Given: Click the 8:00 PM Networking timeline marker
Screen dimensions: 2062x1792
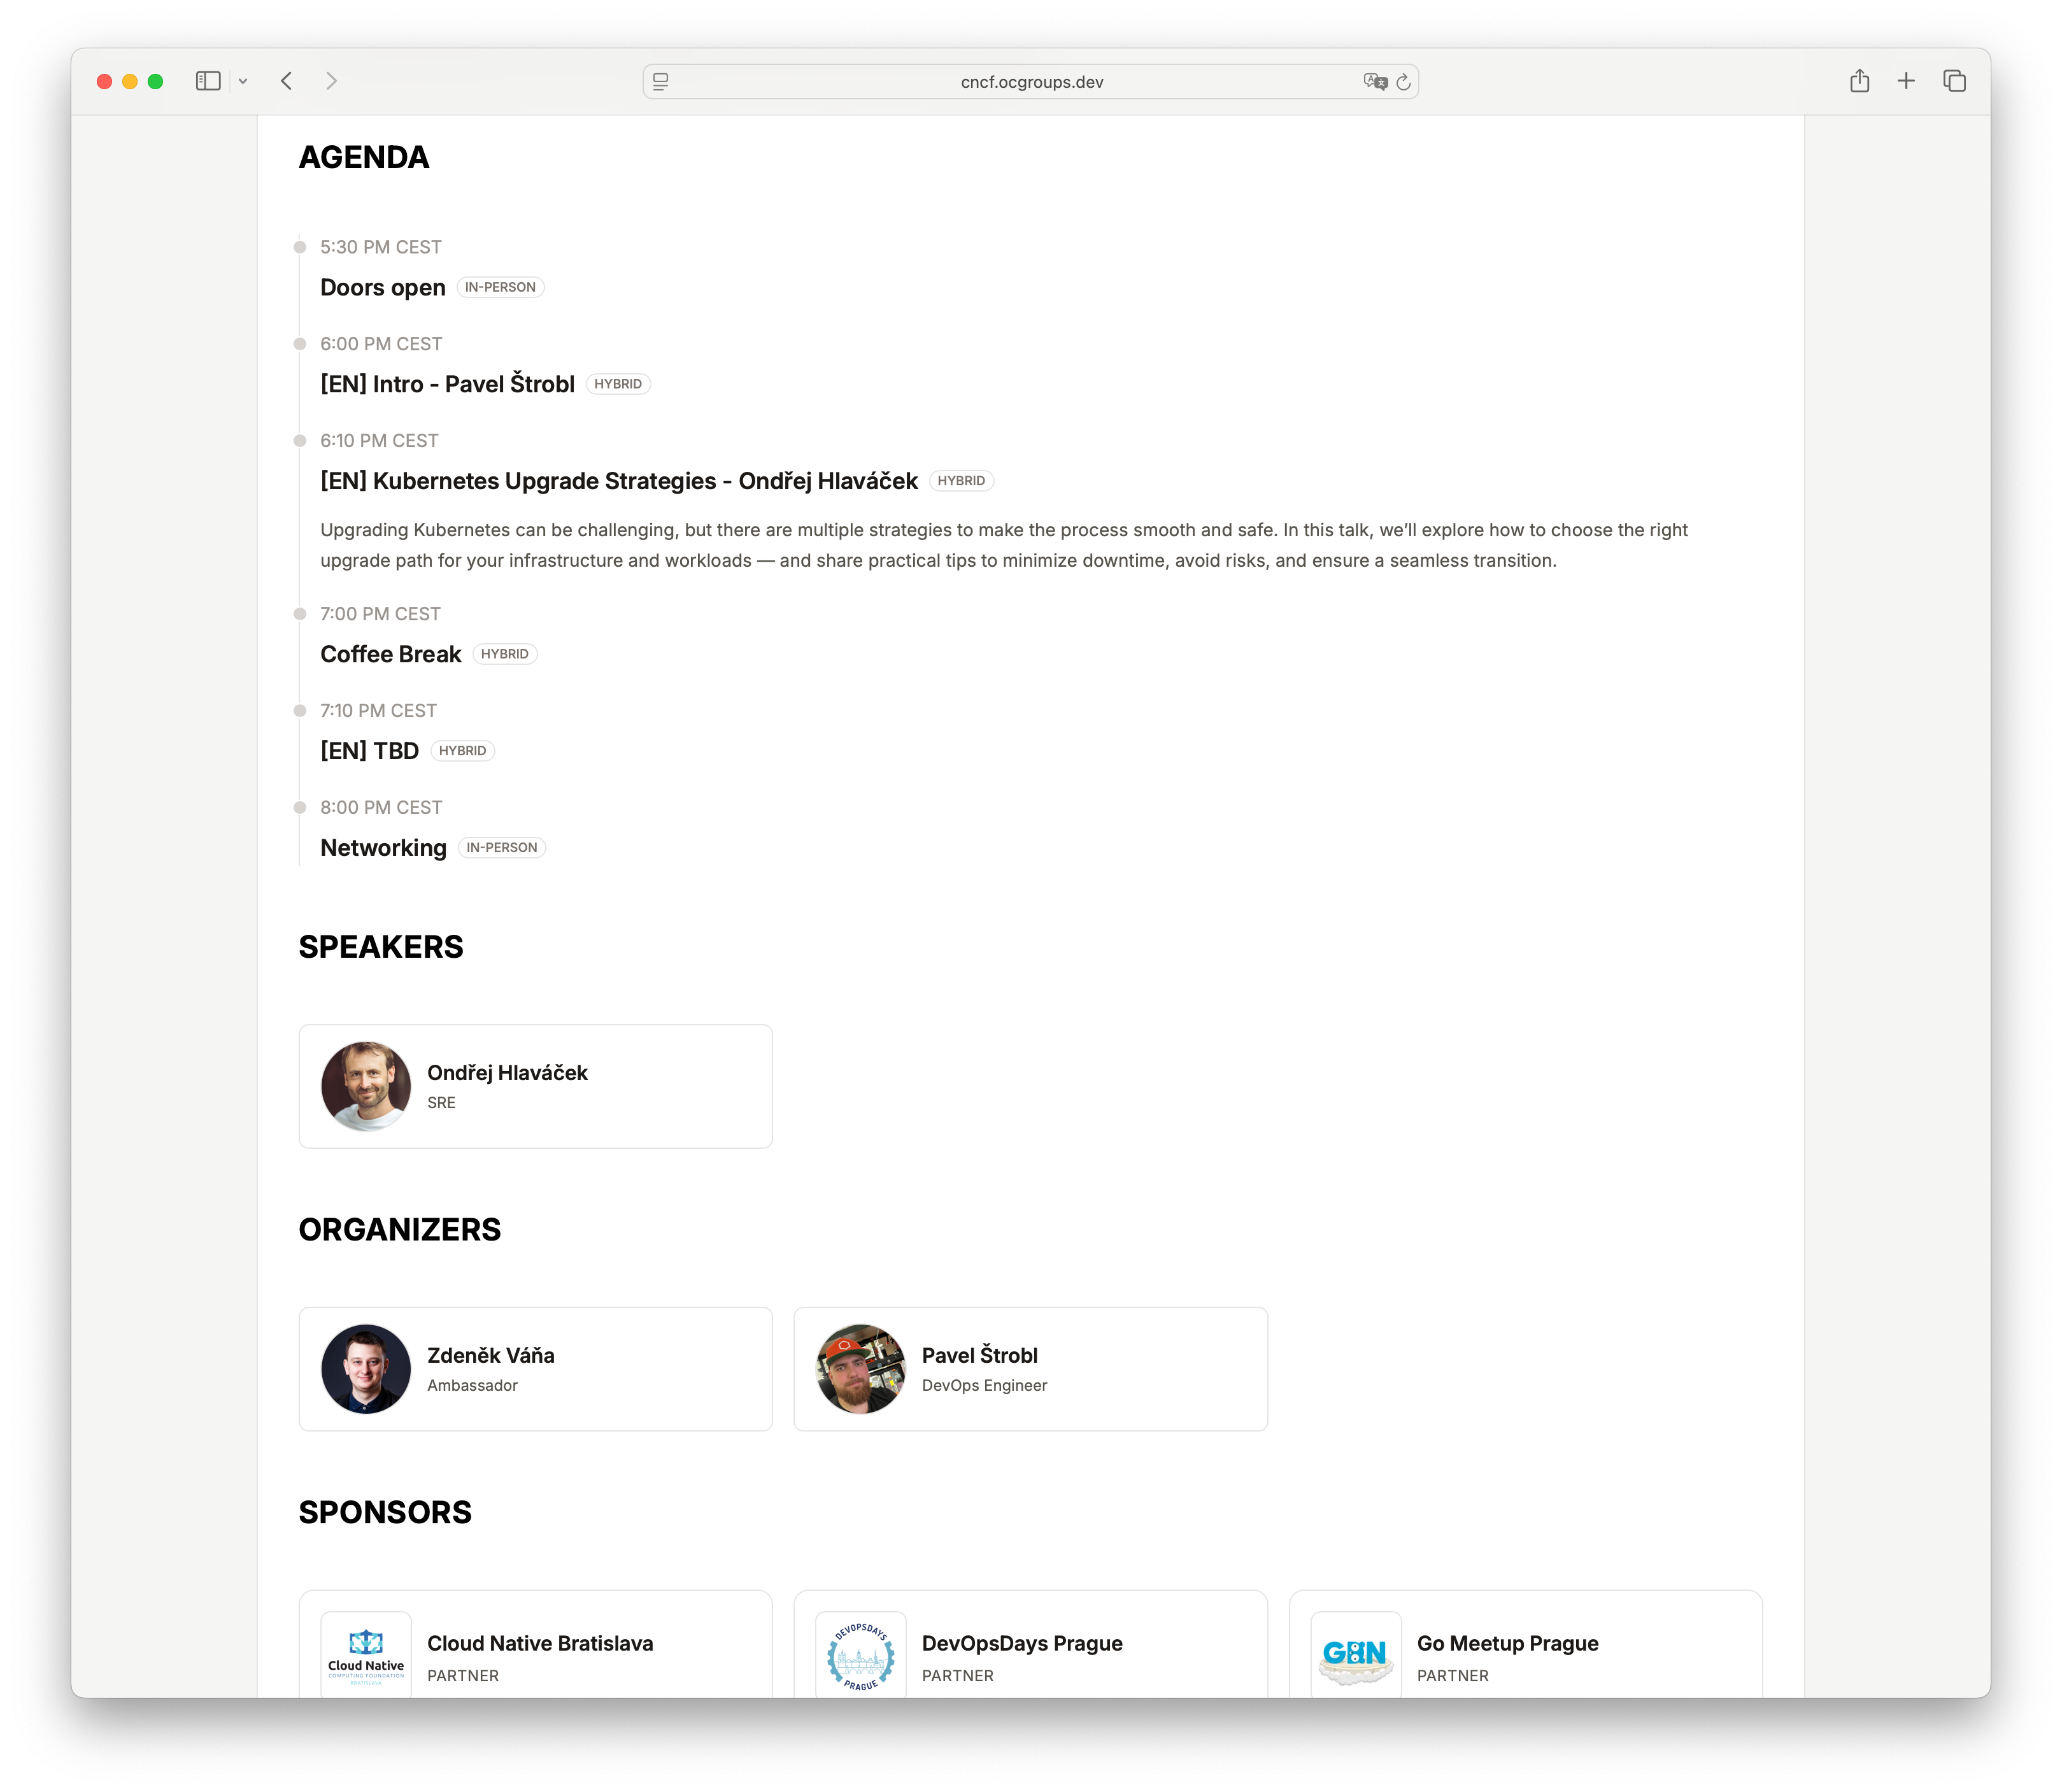Looking at the screenshot, I should coord(299,807).
